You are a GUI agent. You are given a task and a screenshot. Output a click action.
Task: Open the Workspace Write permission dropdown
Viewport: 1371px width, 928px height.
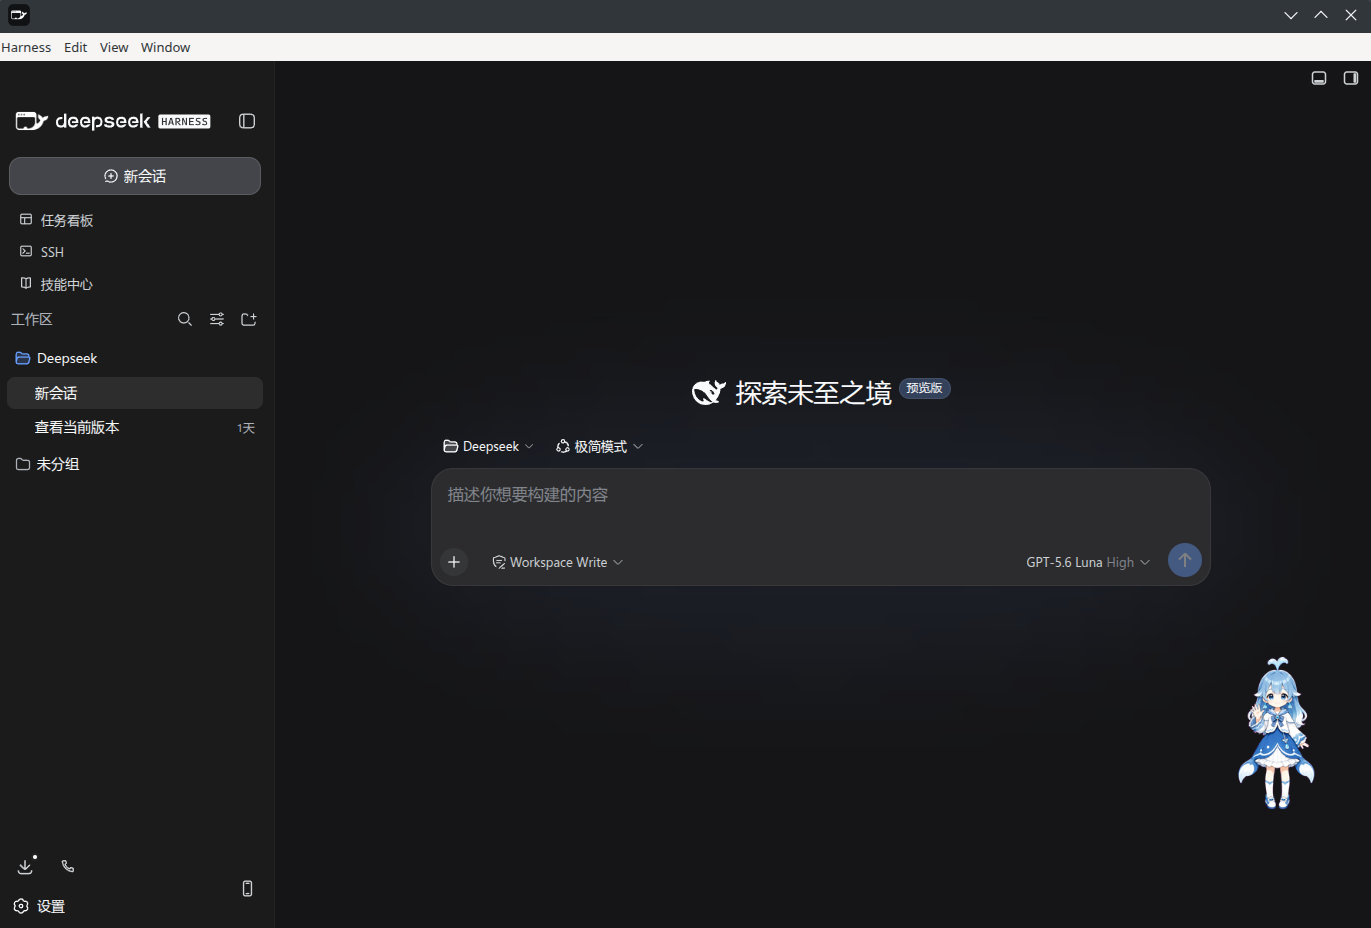557,562
